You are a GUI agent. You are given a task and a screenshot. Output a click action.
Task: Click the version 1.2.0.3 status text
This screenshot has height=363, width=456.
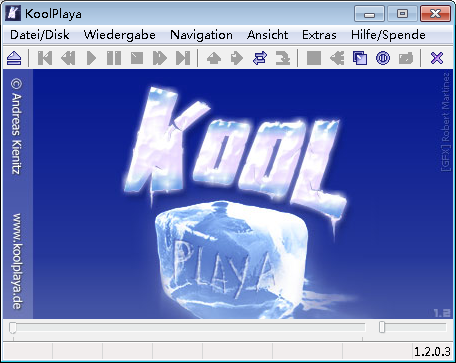pyautogui.click(x=432, y=351)
